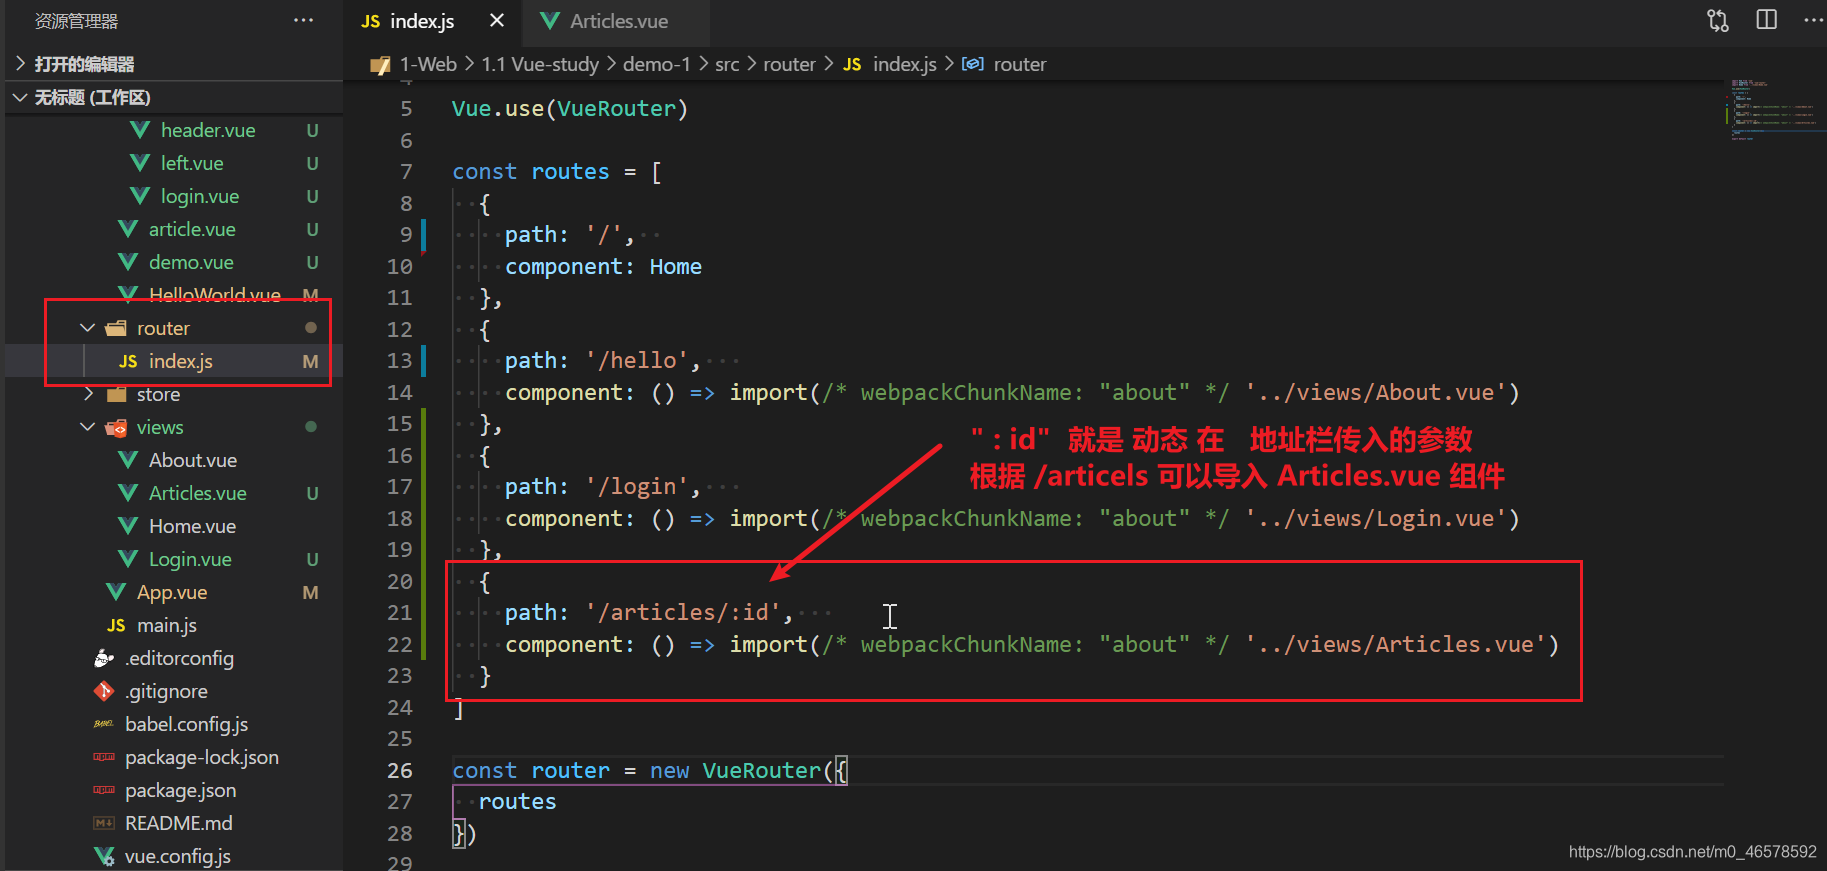Click the npm icon beside package-lock.json
1827x871 pixels.
click(104, 757)
